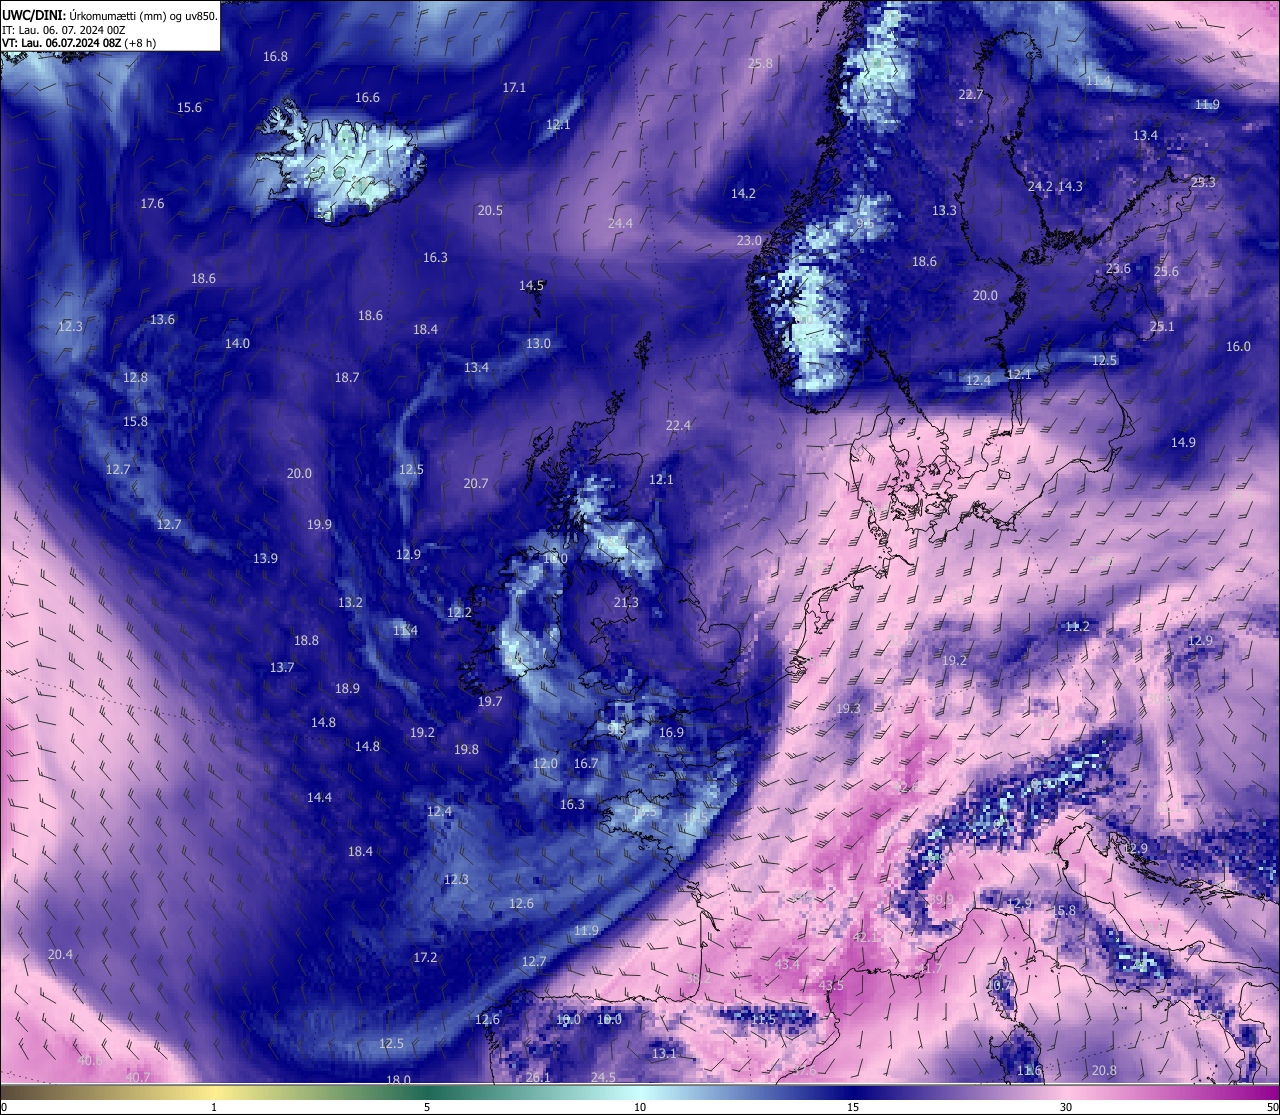Click the 17.1 value label
1280x1115 pixels.
point(514,88)
